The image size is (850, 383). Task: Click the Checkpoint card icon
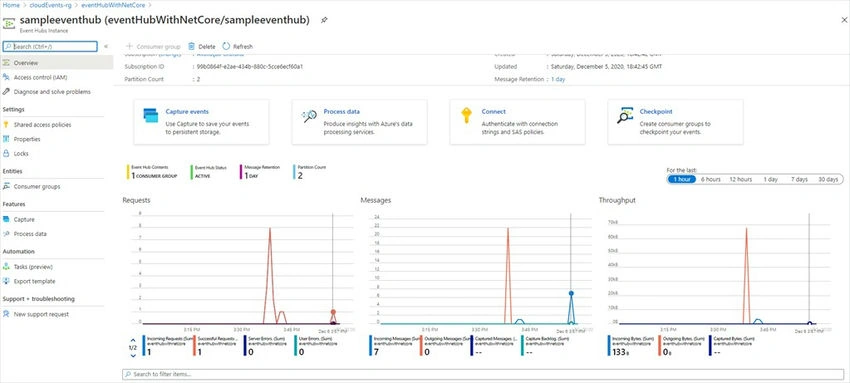[x=625, y=115]
